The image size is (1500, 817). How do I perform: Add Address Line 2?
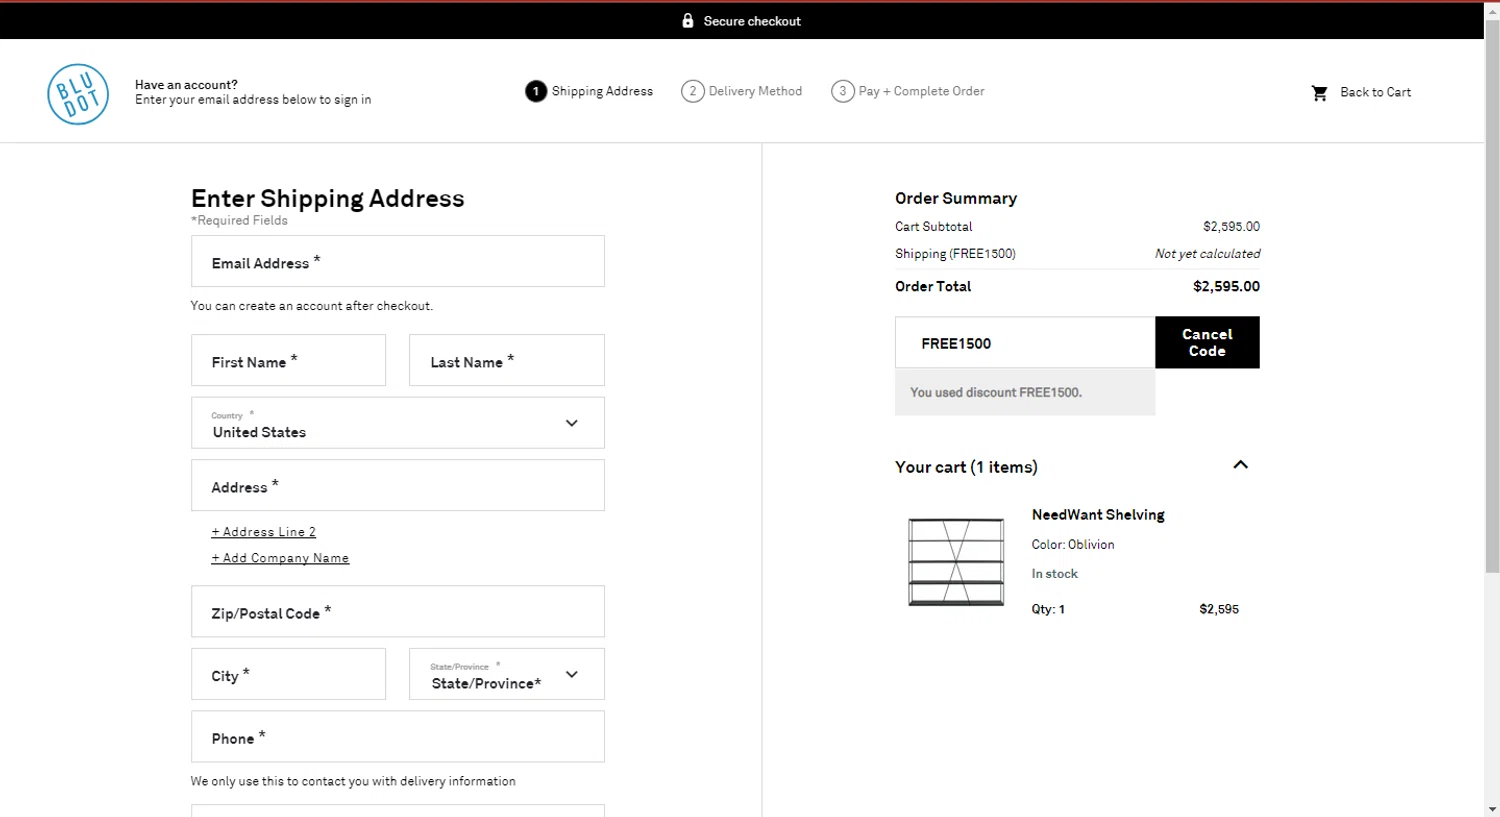pos(264,532)
